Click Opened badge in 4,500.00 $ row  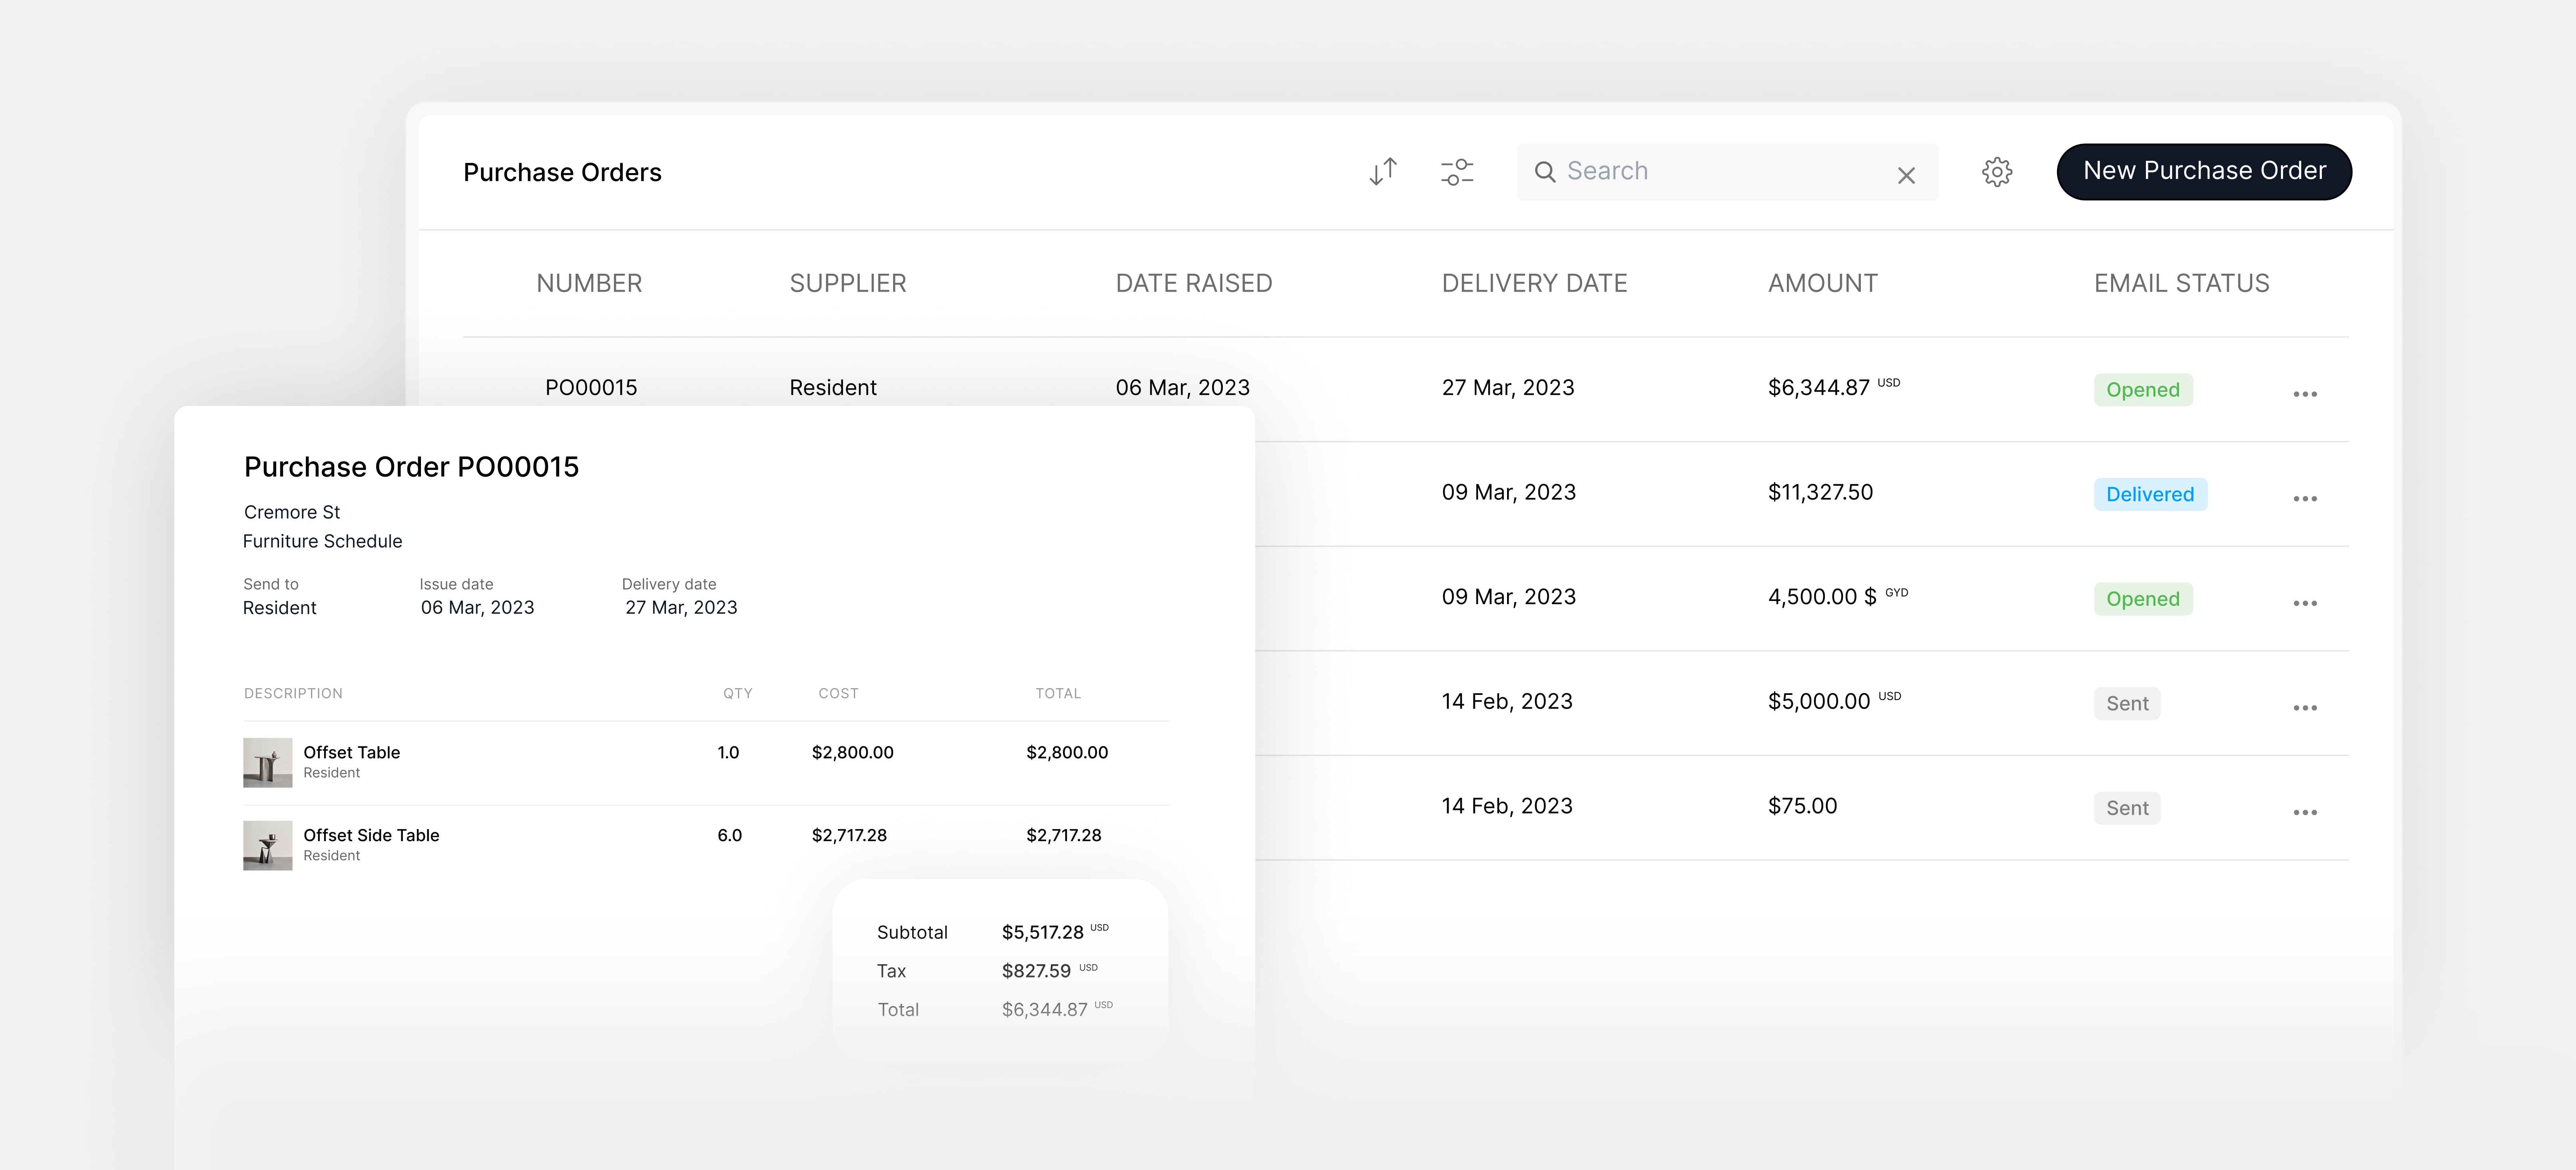pyautogui.click(x=2143, y=599)
